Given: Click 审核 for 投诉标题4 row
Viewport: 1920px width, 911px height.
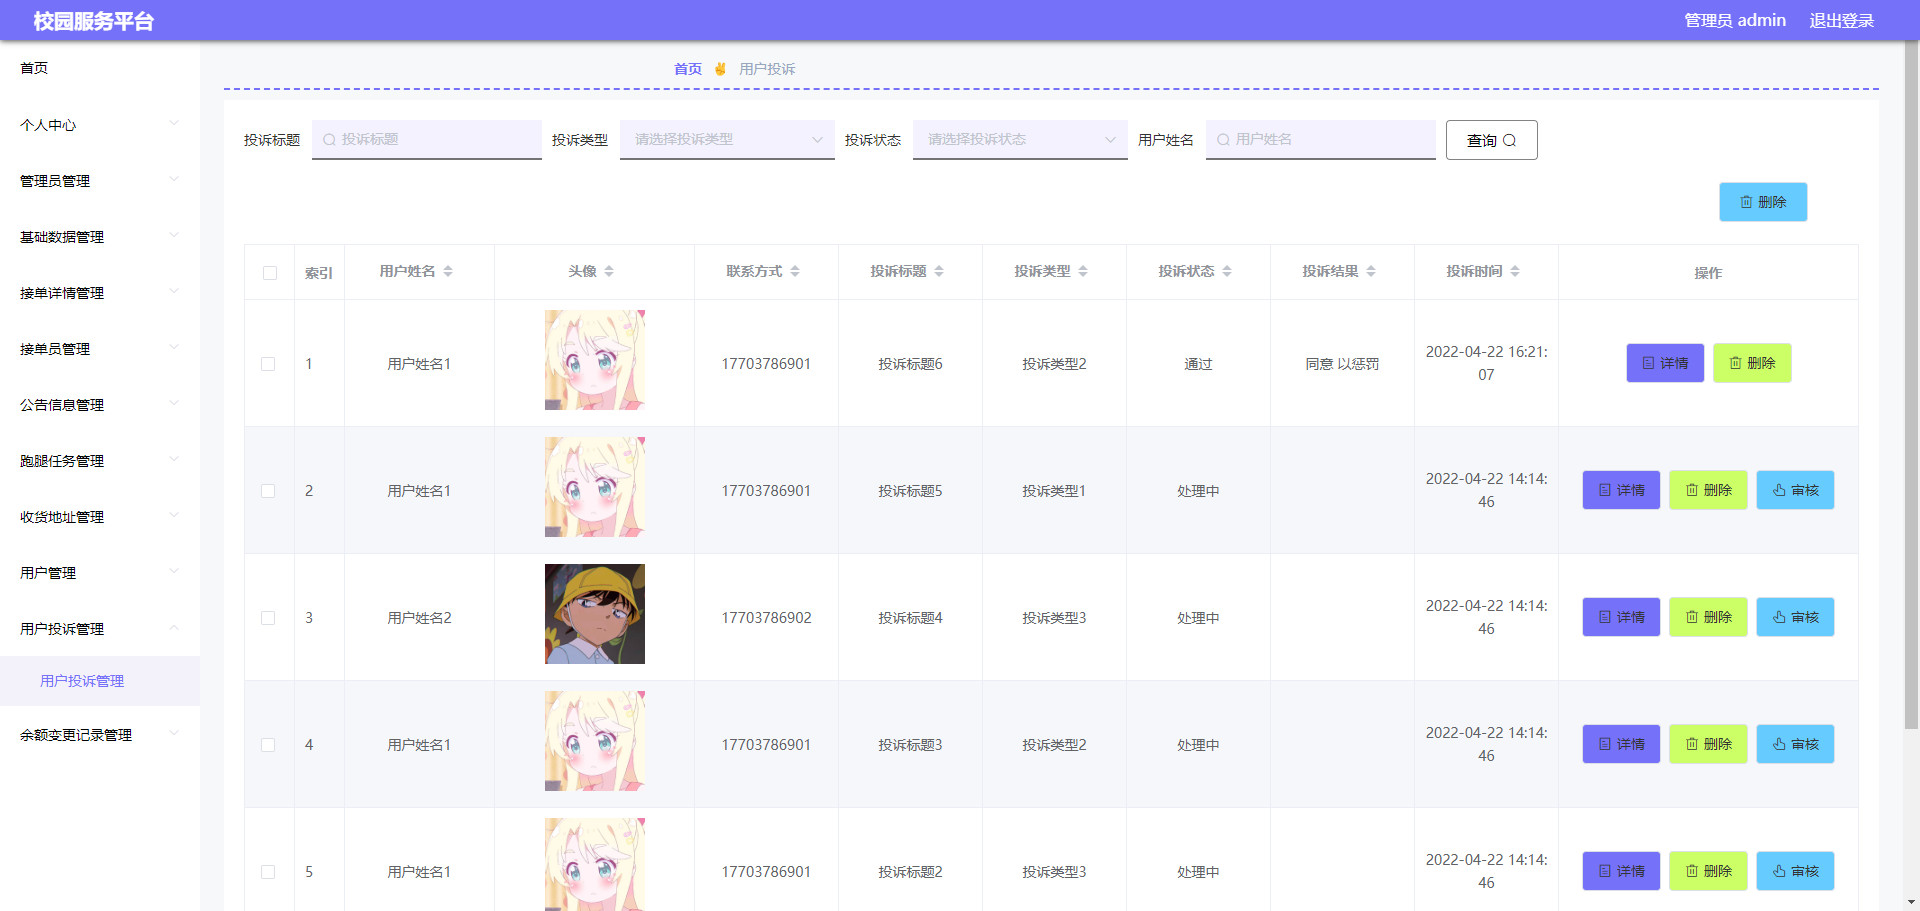Looking at the screenshot, I should click(1795, 617).
